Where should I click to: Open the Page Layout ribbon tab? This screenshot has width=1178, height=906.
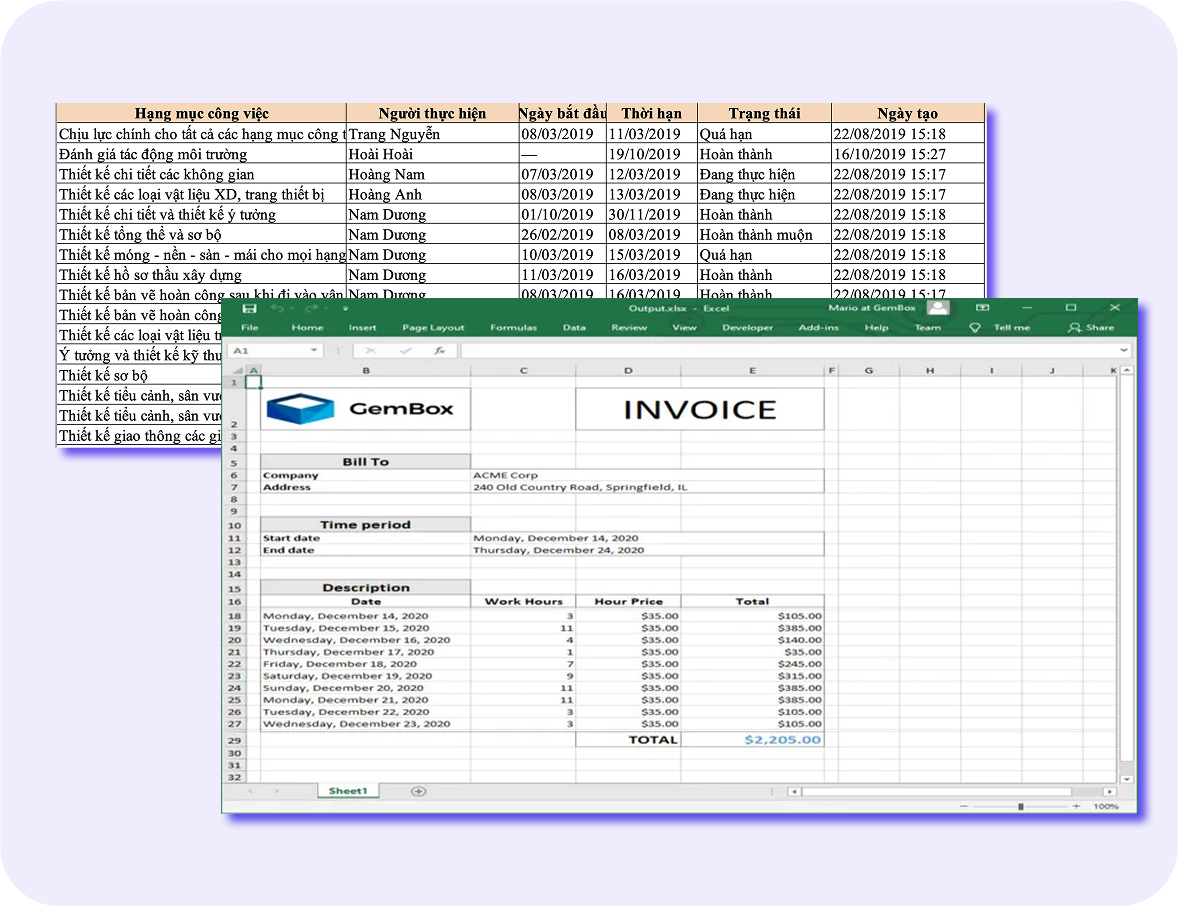point(433,328)
